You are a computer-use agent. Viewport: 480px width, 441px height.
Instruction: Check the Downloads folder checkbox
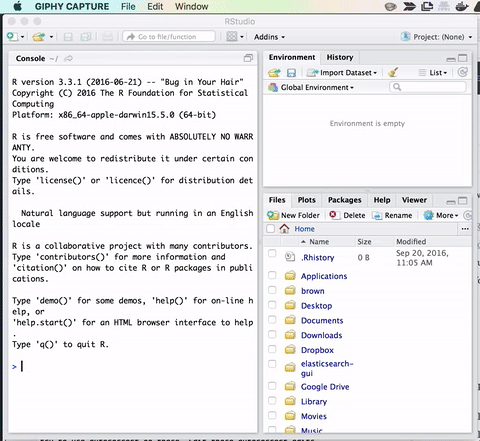click(272, 334)
